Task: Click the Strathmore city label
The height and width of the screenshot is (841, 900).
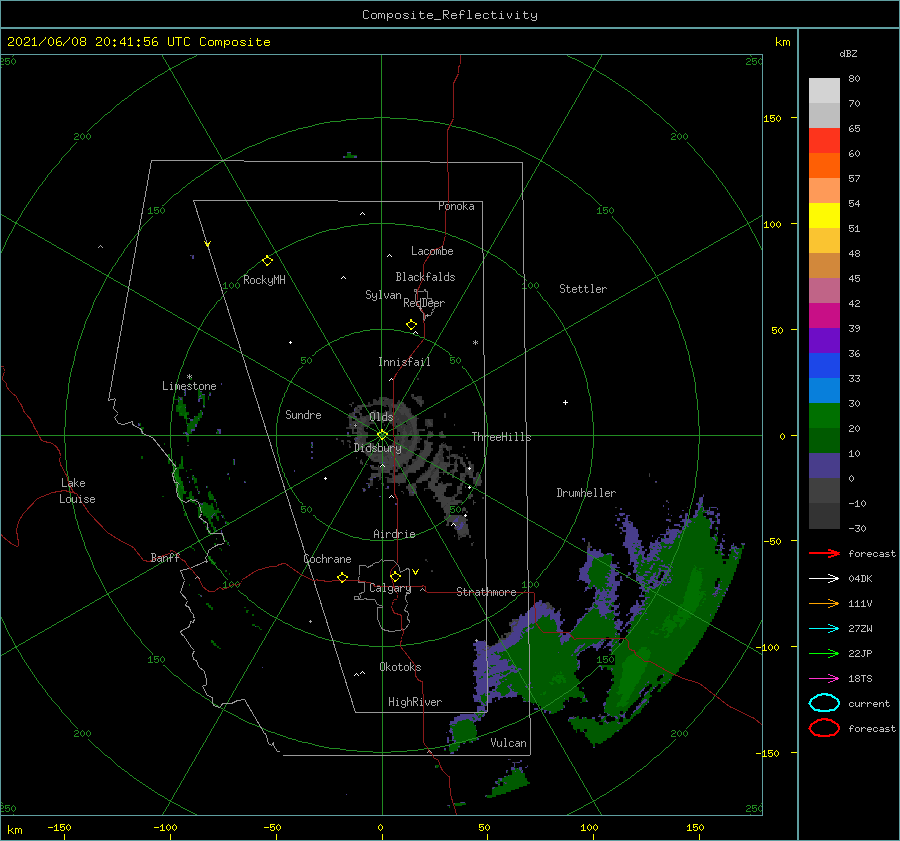Action: pos(486,592)
